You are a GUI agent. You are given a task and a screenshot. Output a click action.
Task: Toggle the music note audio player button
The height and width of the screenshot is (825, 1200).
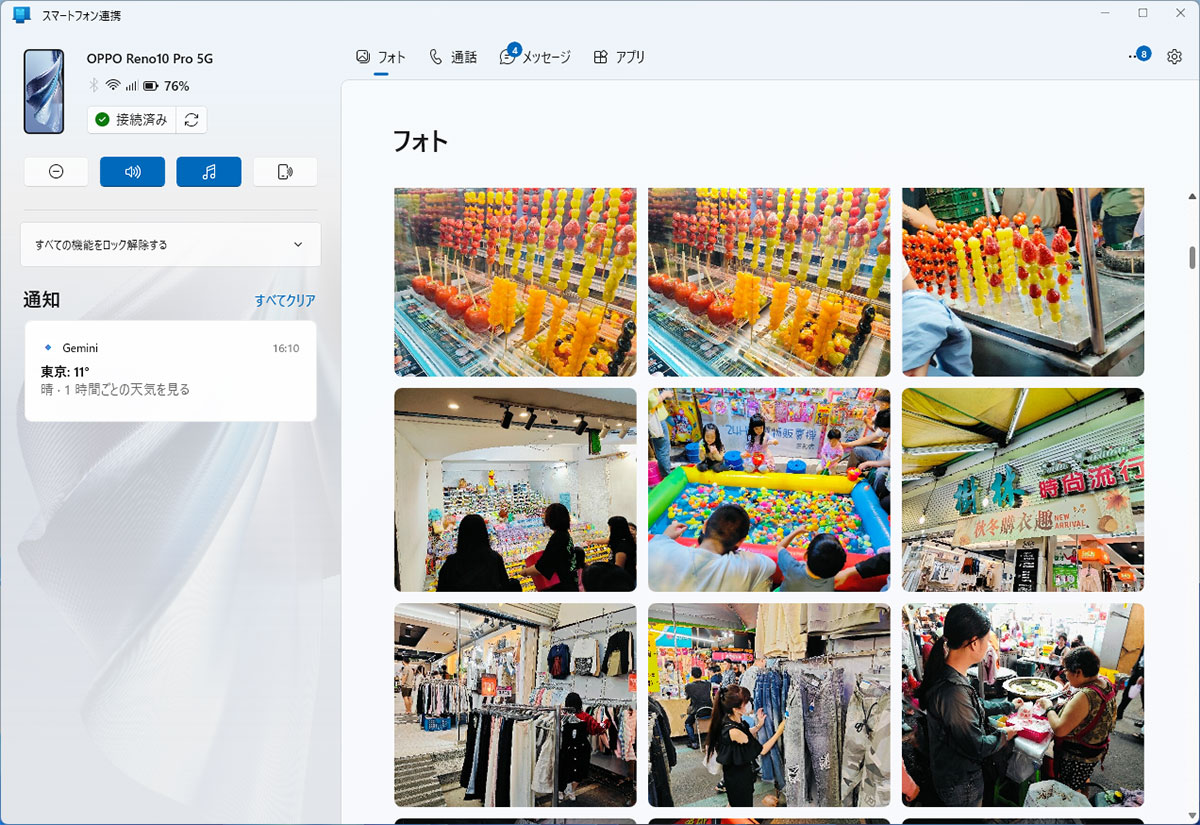pos(209,172)
